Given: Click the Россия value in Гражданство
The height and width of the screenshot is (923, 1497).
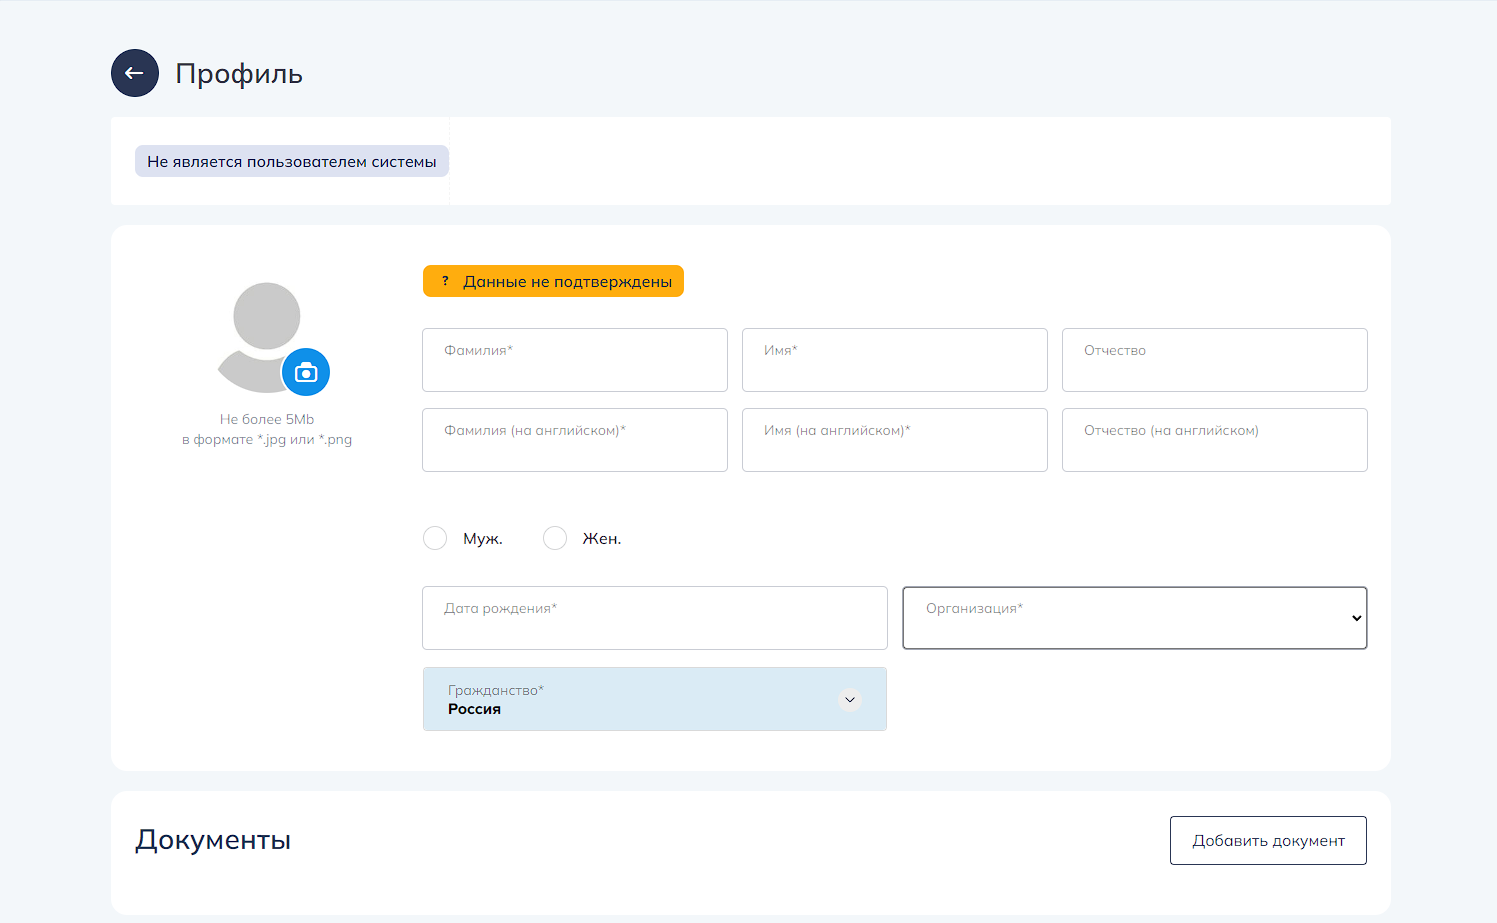Looking at the screenshot, I should pos(475,709).
